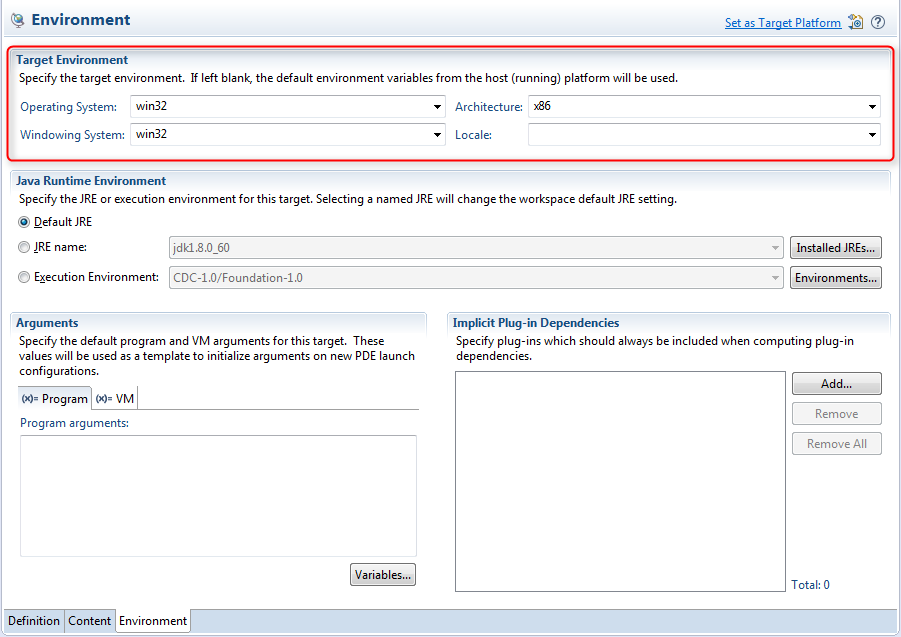Click the Installed JREs... button
This screenshot has width=901, height=637.
[835, 248]
